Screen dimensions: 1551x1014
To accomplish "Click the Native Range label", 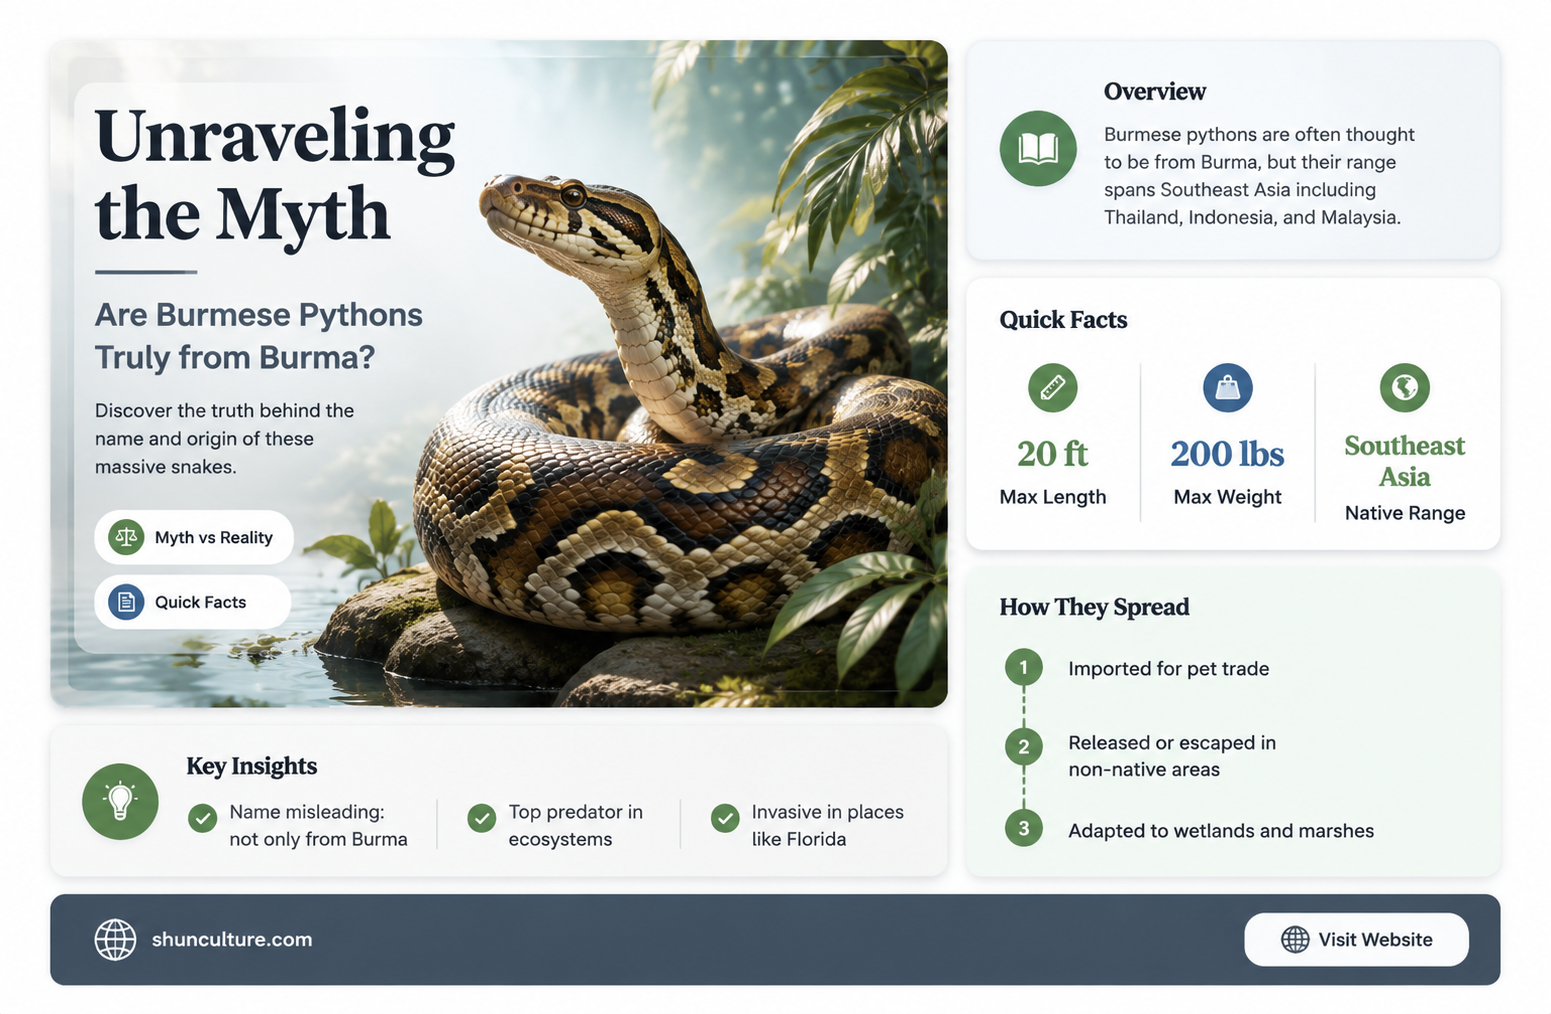I will click(1405, 513).
